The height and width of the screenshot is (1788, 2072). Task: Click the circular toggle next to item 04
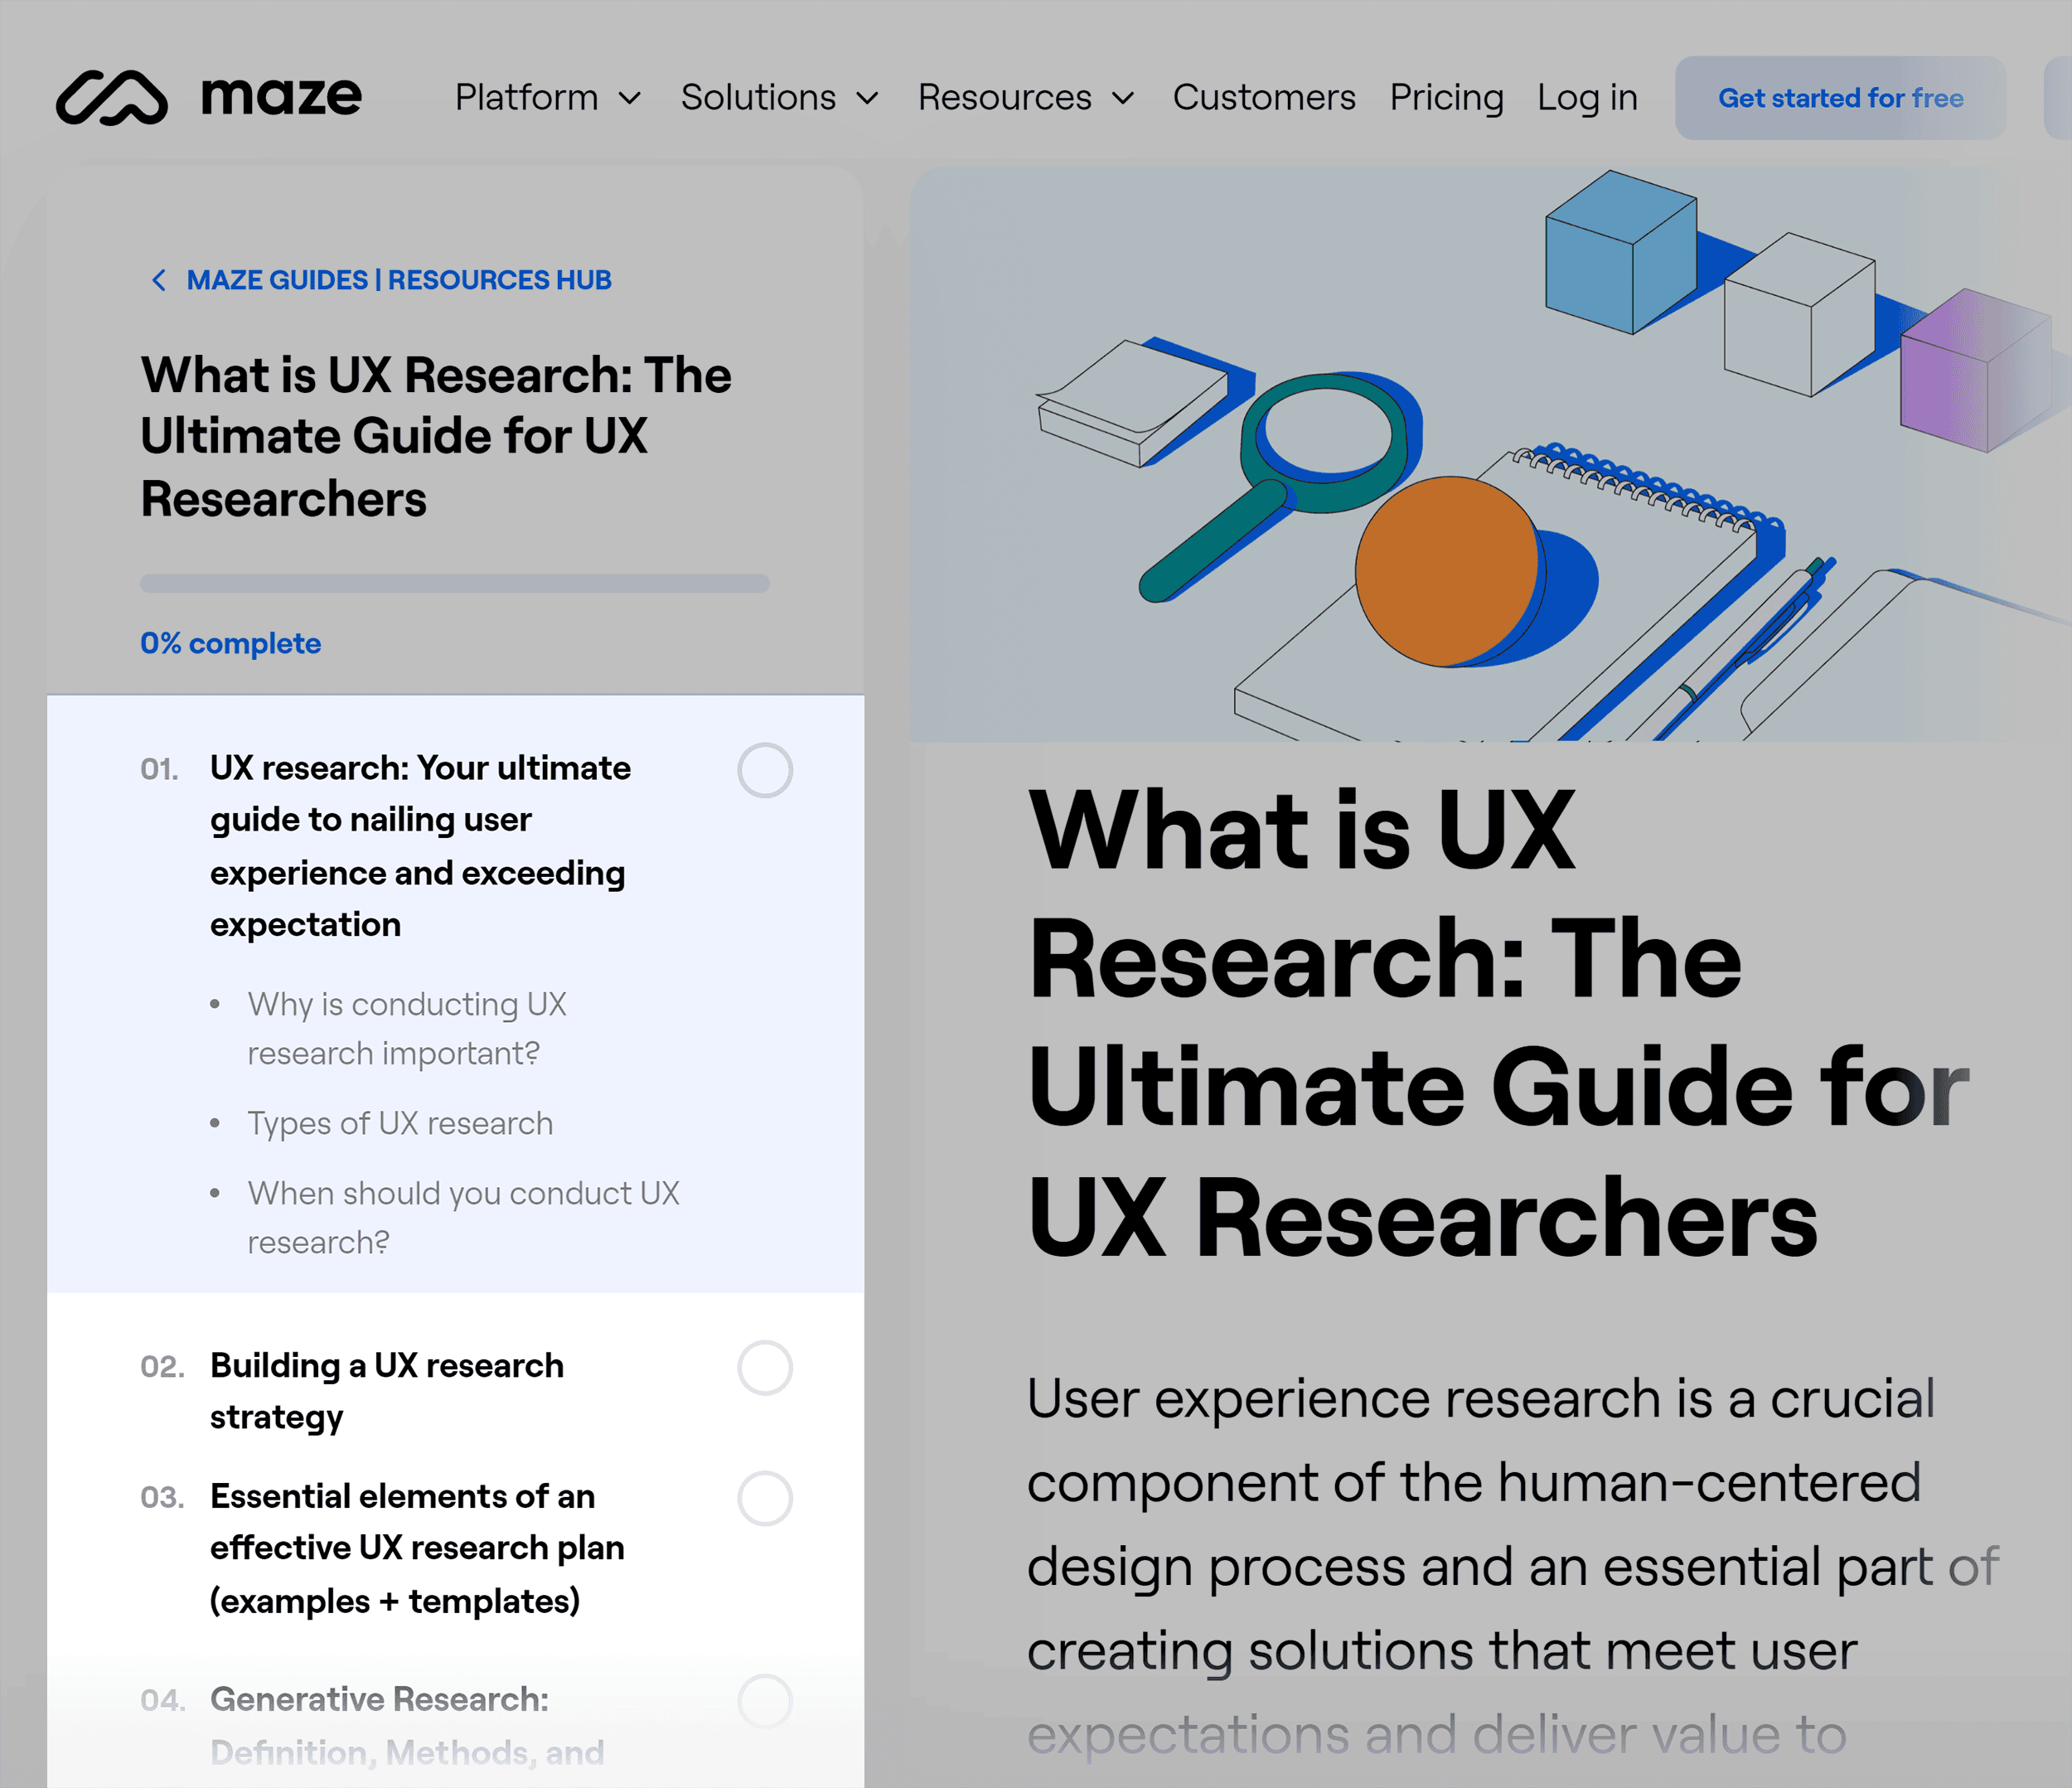(767, 1702)
